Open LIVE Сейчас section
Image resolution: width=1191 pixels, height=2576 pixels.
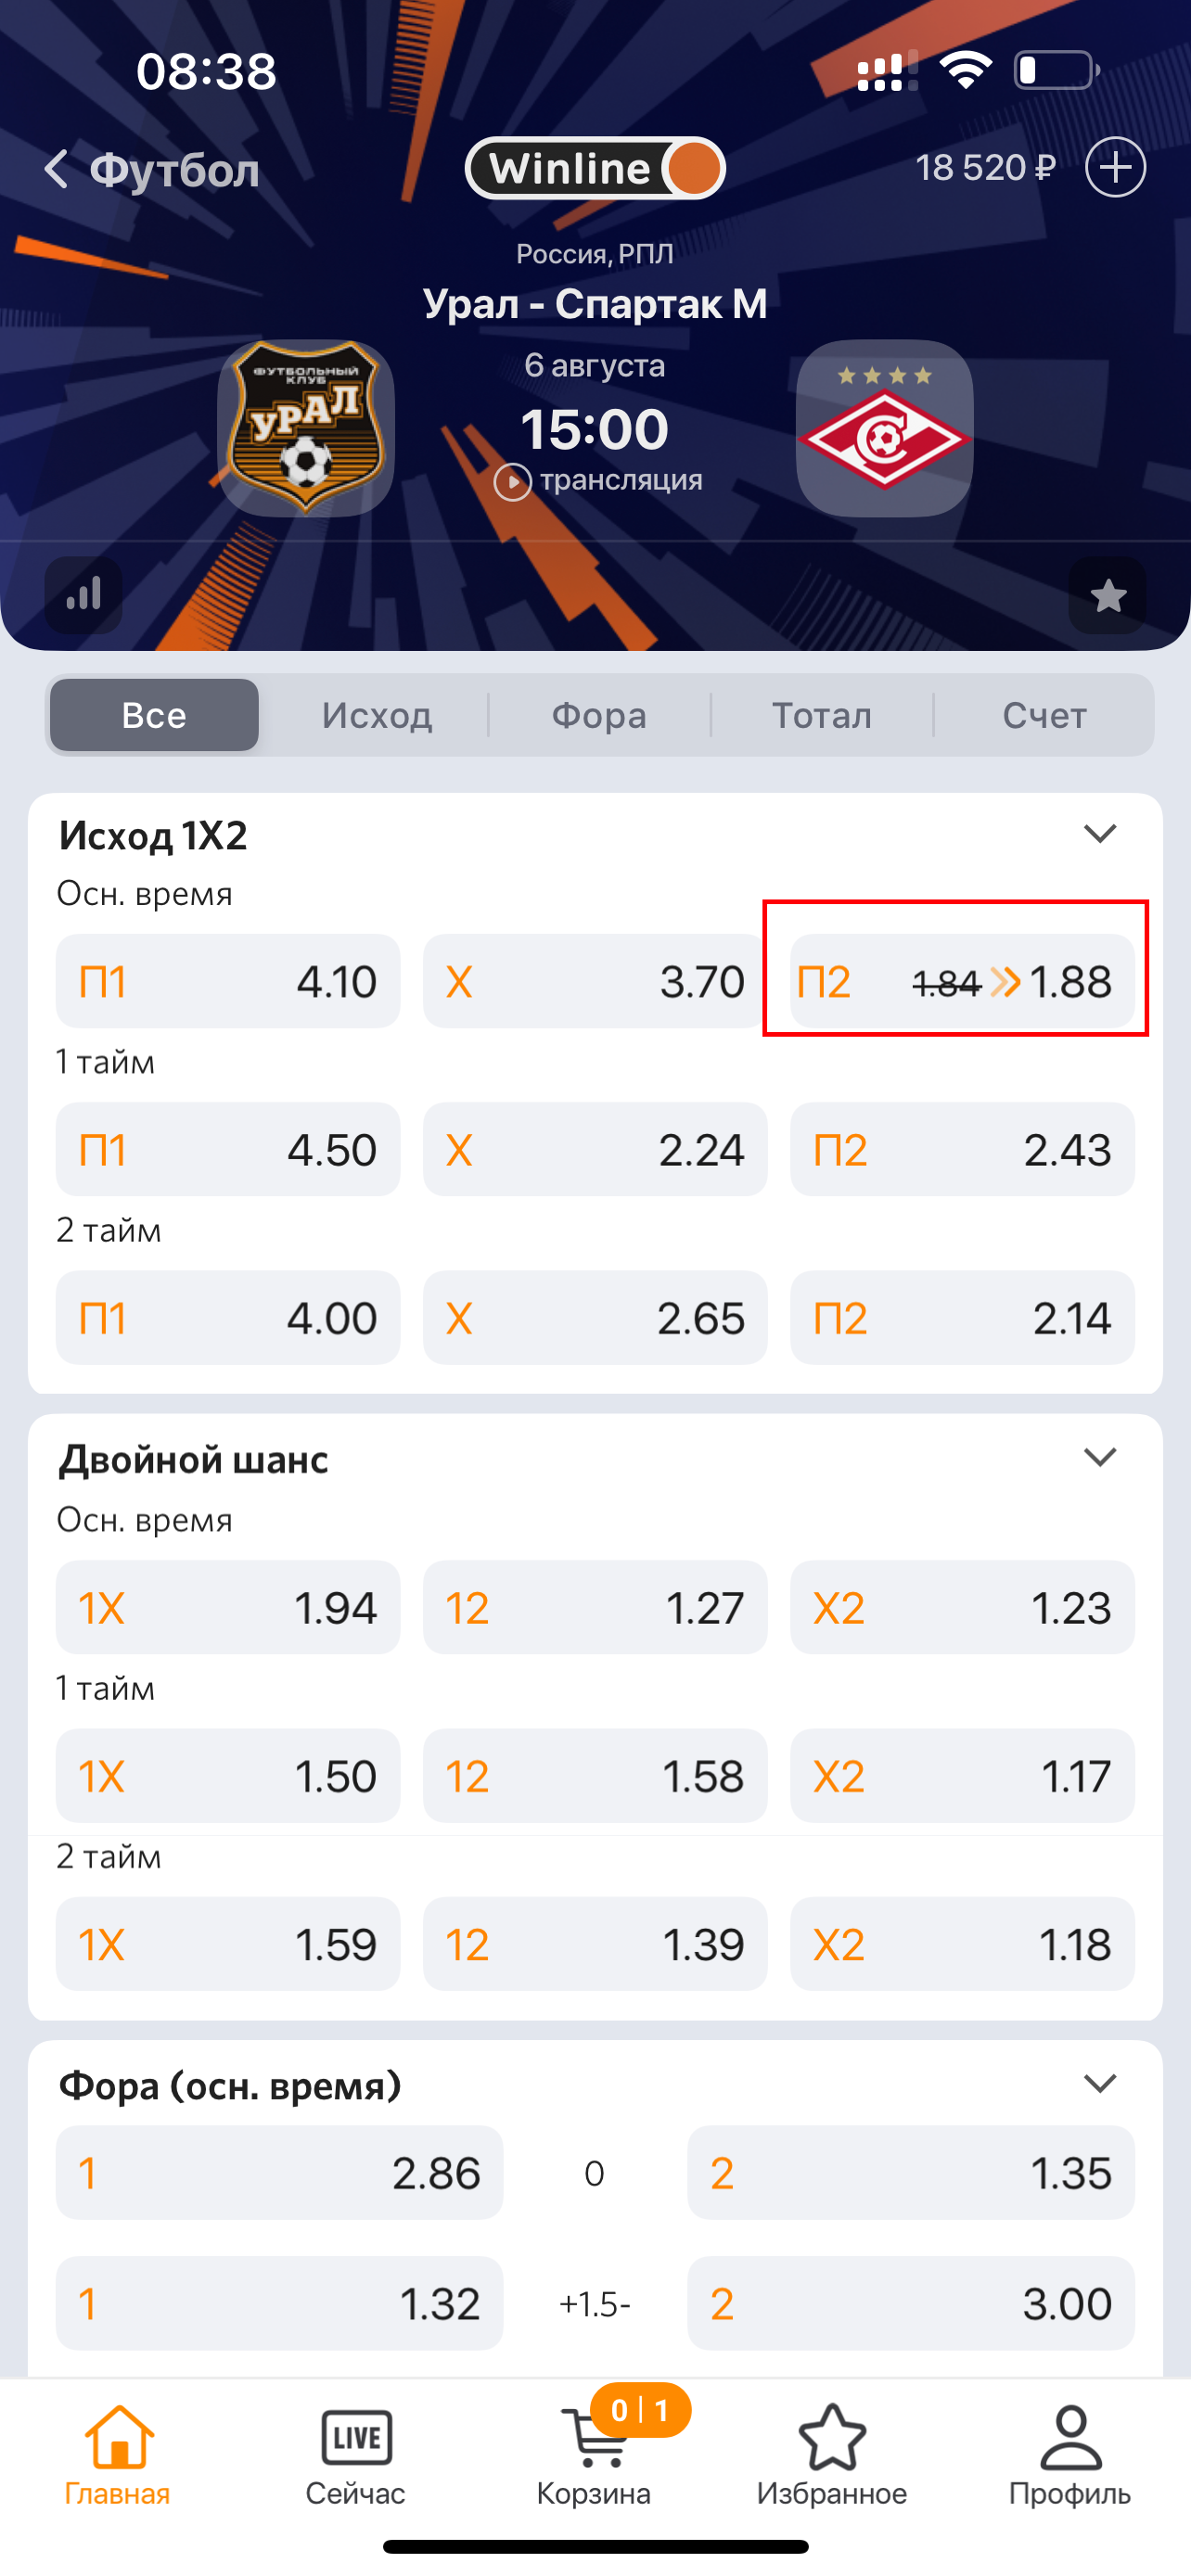356,2455
